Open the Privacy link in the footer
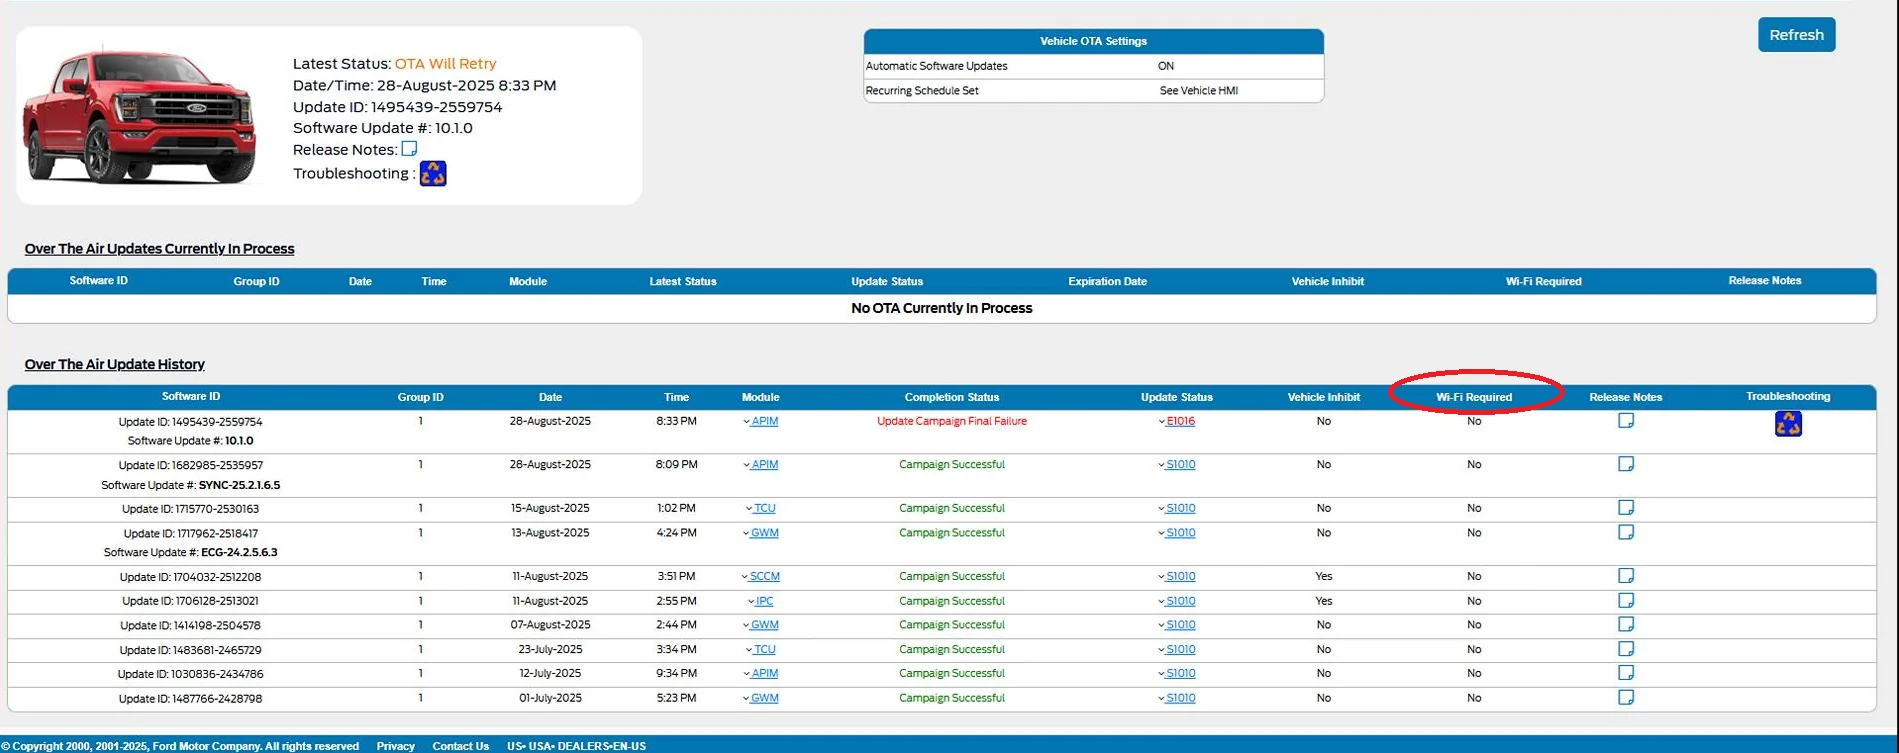This screenshot has width=1899, height=753. [x=395, y=746]
